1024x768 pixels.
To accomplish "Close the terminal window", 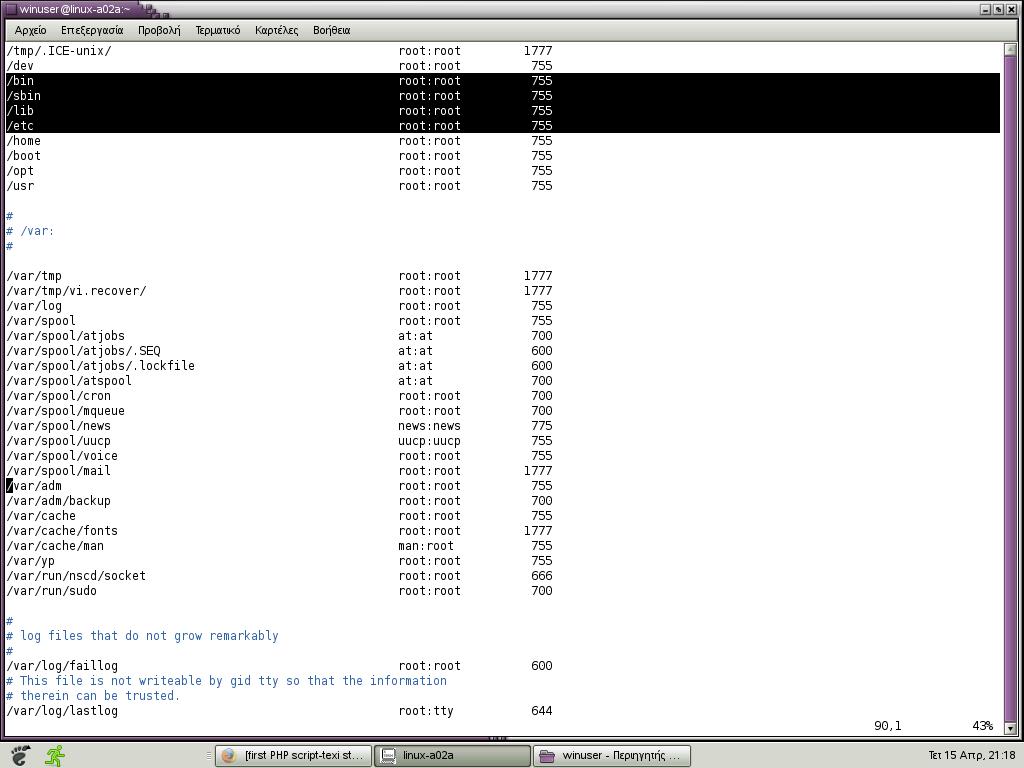I will pos(1011,9).
